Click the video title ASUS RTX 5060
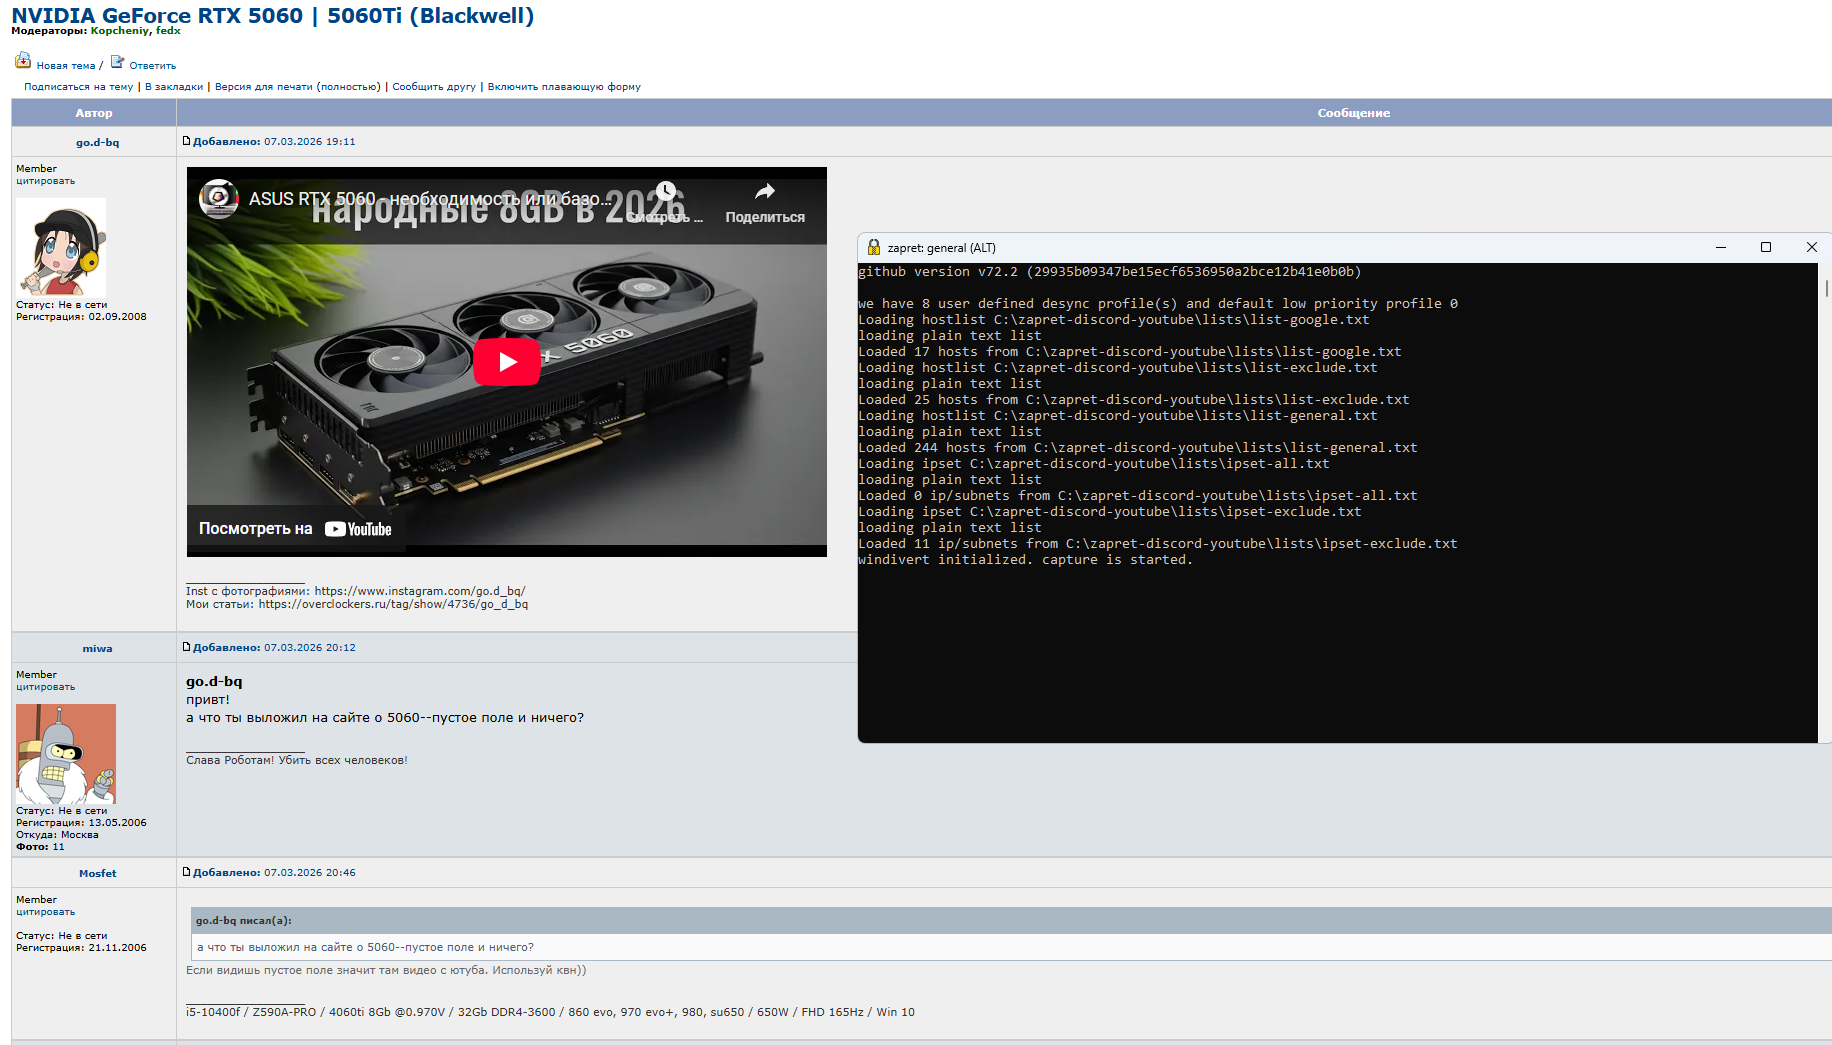The width and height of the screenshot is (1832, 1045). [430, 199]
